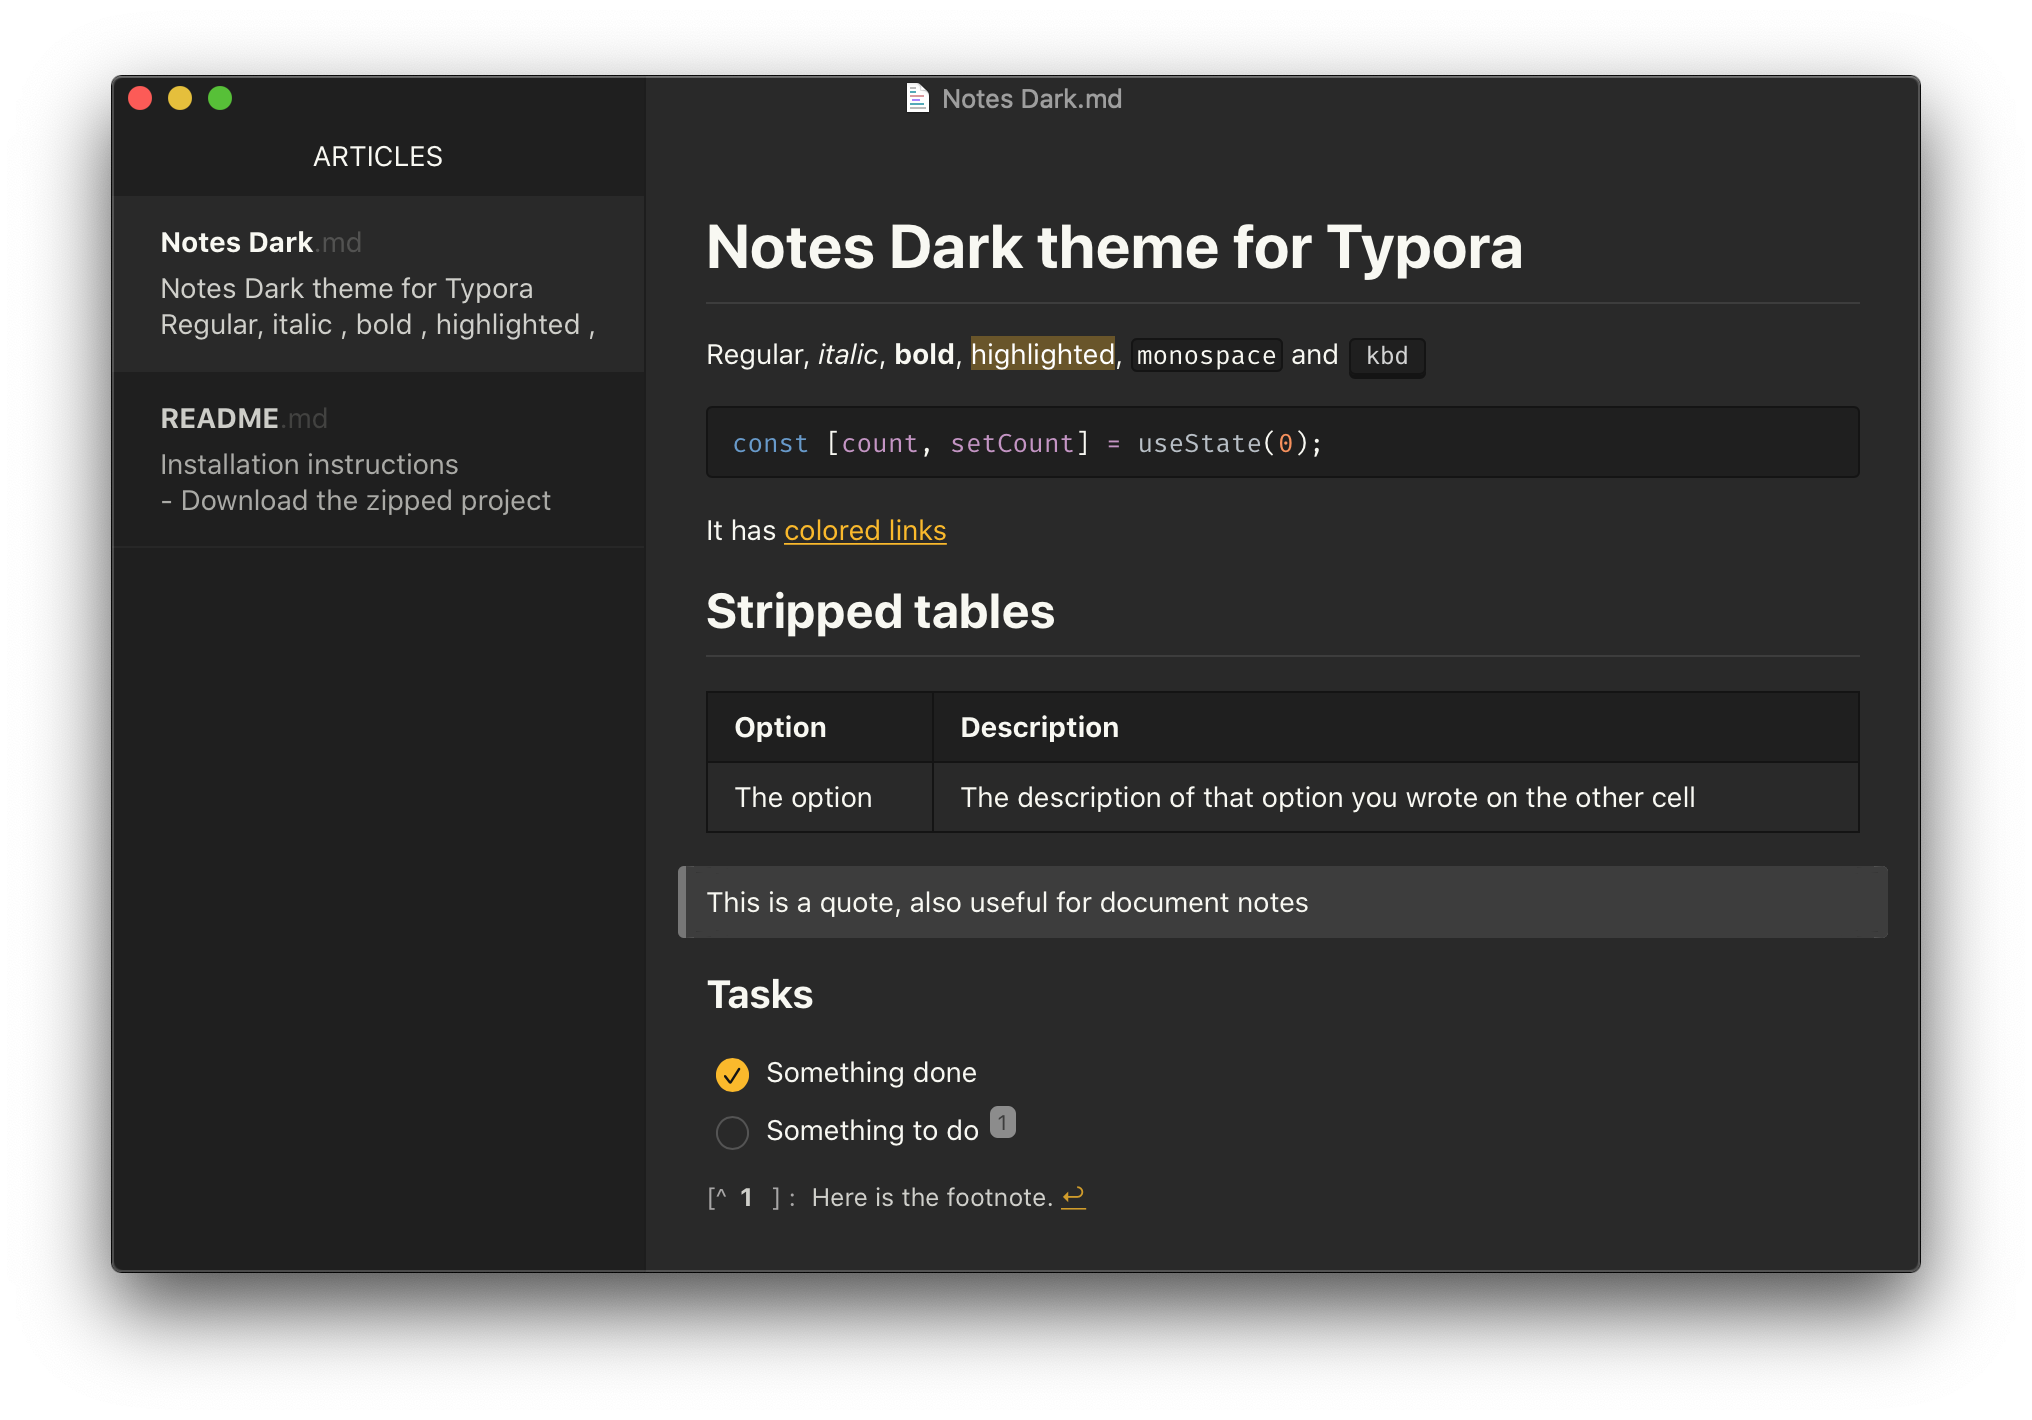Zoom the window with the green button
The width and height of the screenshot is (2032, 1420).
220,98
